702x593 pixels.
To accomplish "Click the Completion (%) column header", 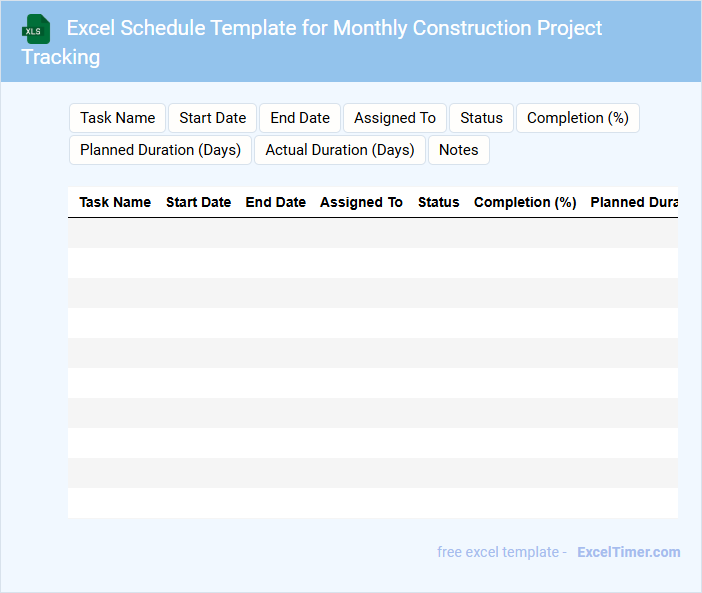I will coord(525,202).
